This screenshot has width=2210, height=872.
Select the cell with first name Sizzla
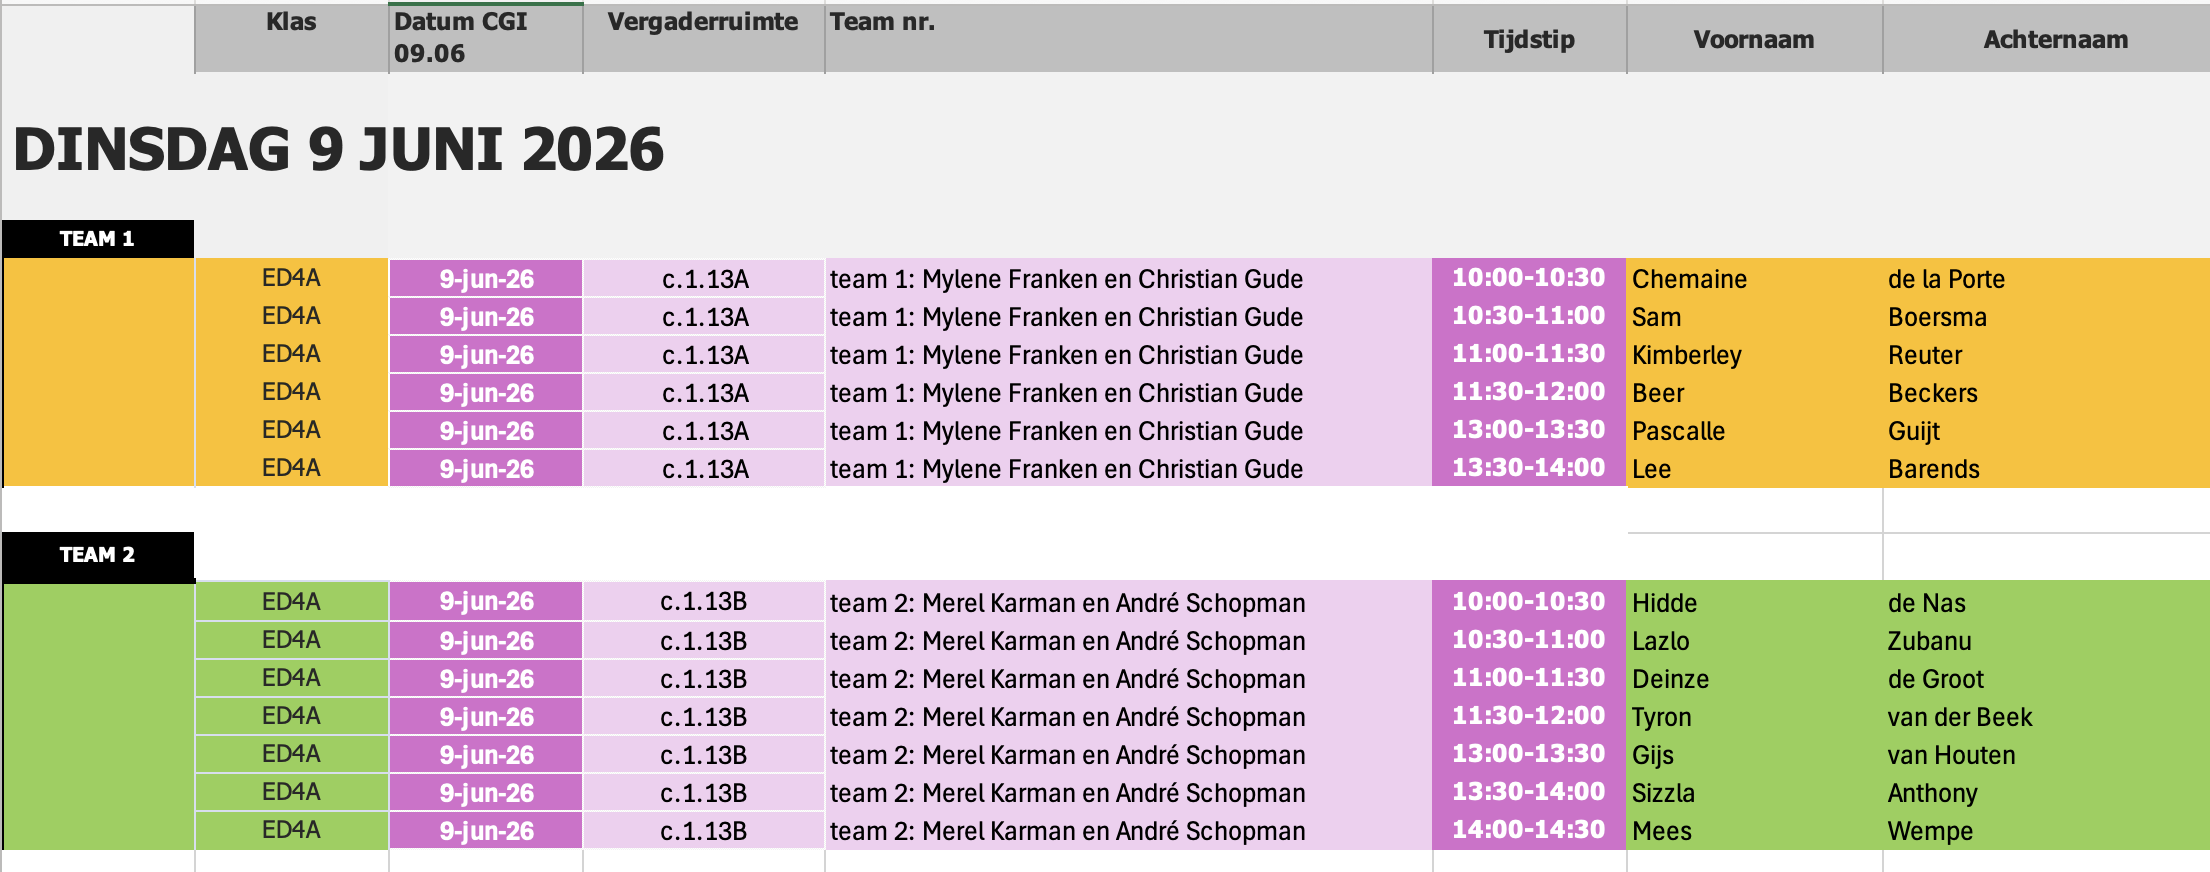[x=1754, y=793]
